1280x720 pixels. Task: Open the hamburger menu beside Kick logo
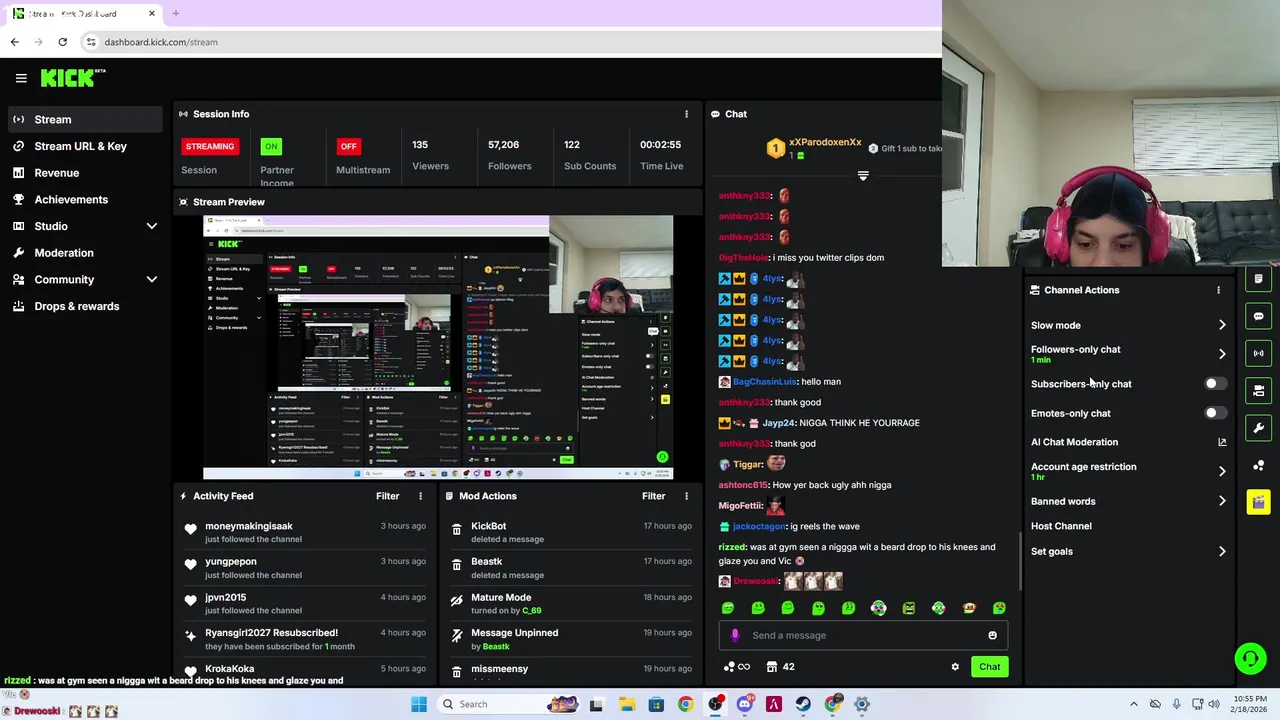(x=21, y=78)
